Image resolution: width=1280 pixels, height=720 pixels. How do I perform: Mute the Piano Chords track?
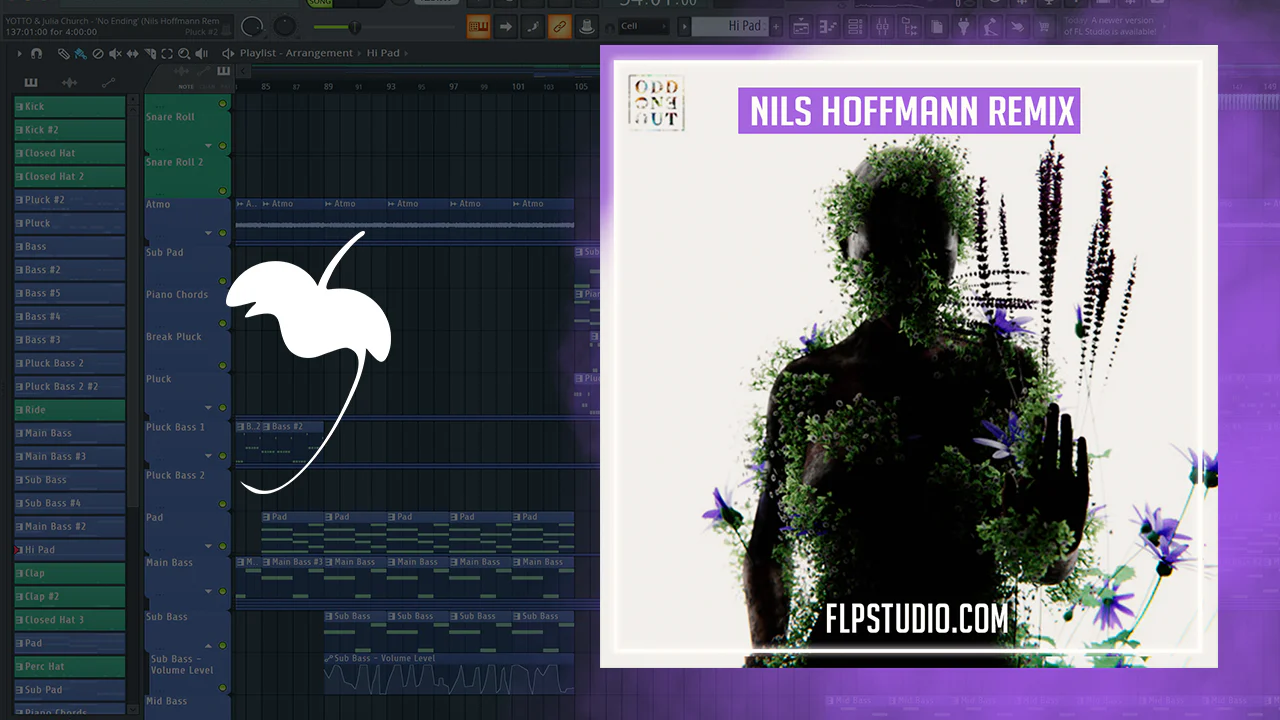[x=223, y=323]
